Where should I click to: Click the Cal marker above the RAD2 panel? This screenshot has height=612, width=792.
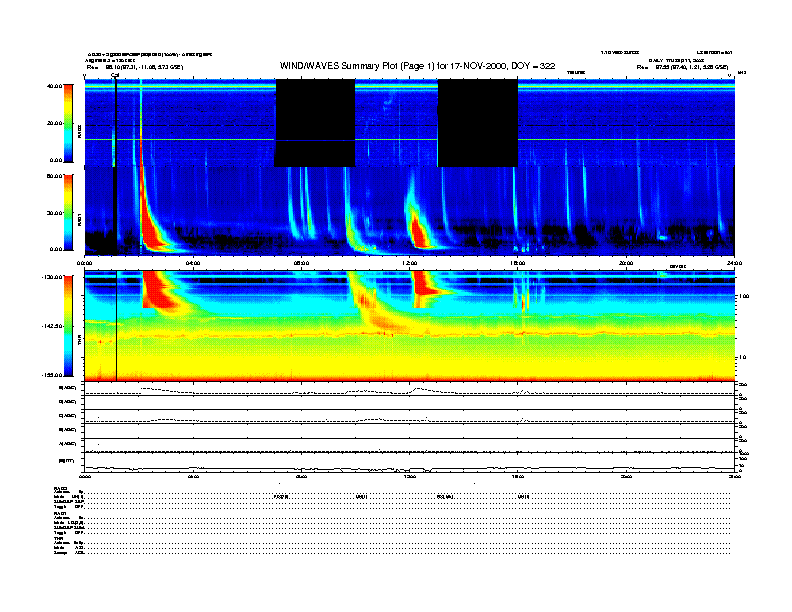pos(115,76)
